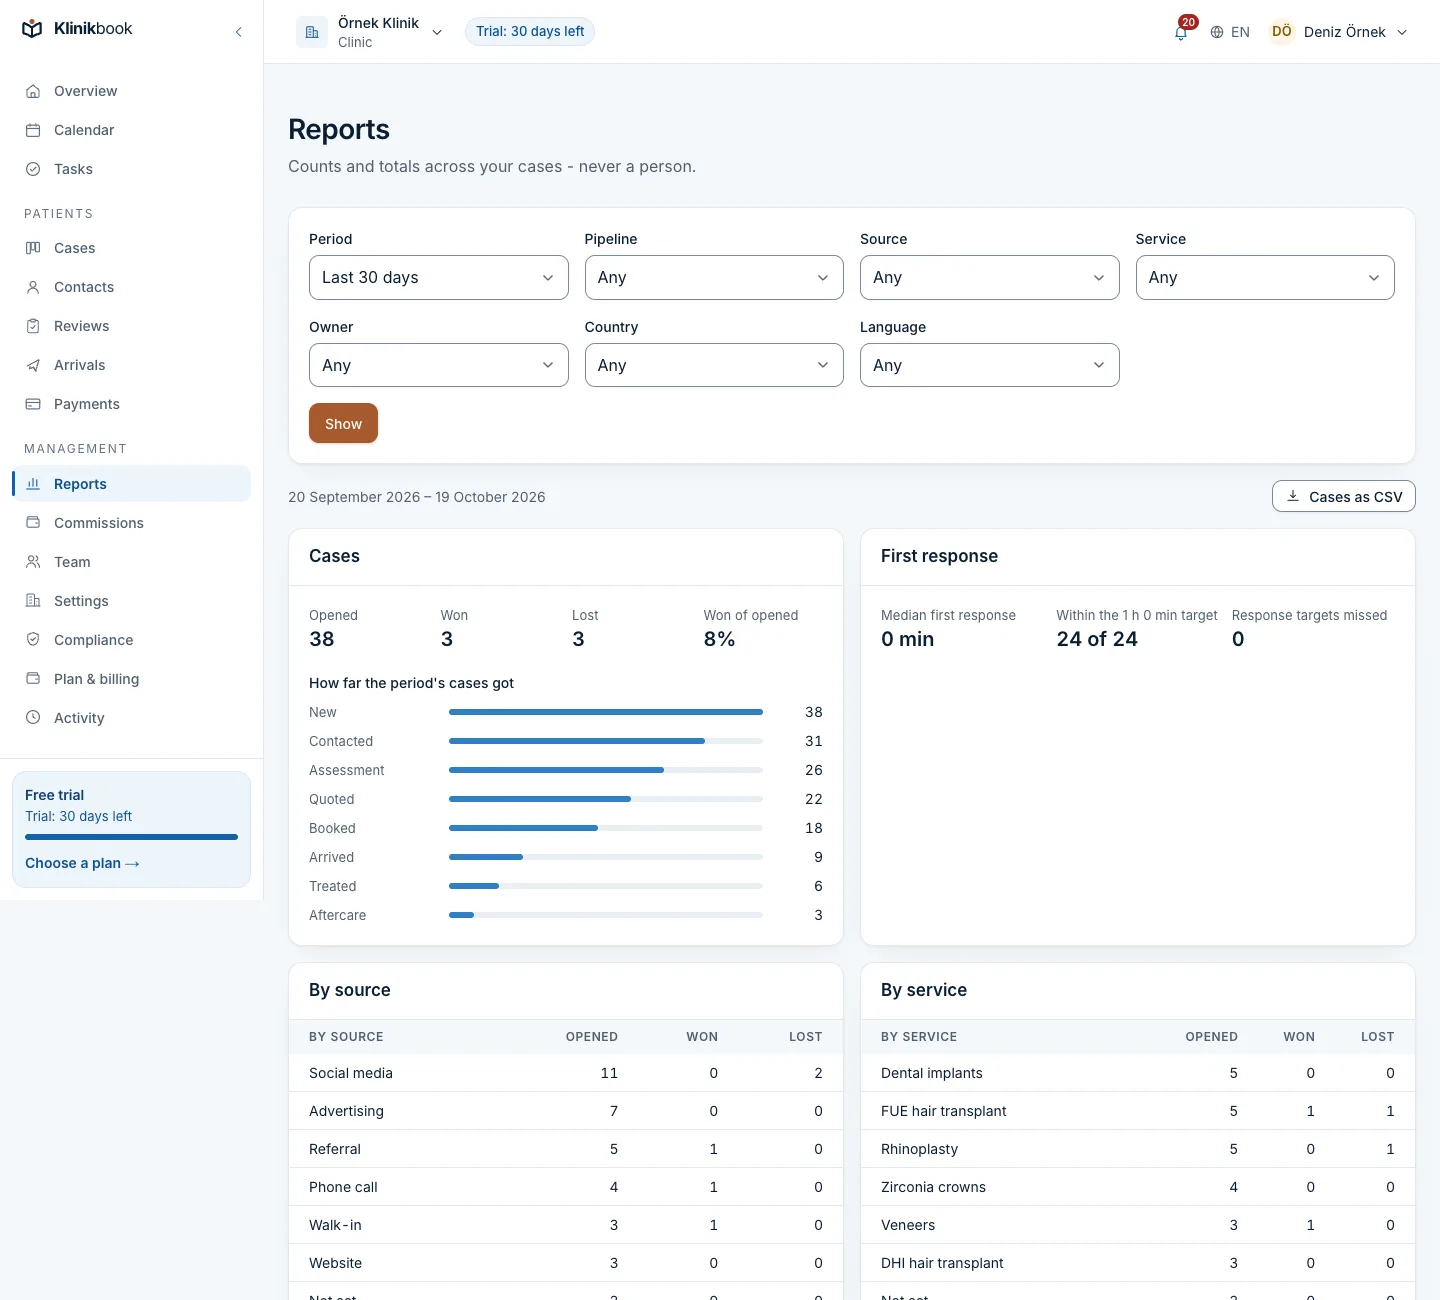This screenshot has width=1440, height=1300.
Task: Click the Cases icon in sidebar
Action: [33, 248]
